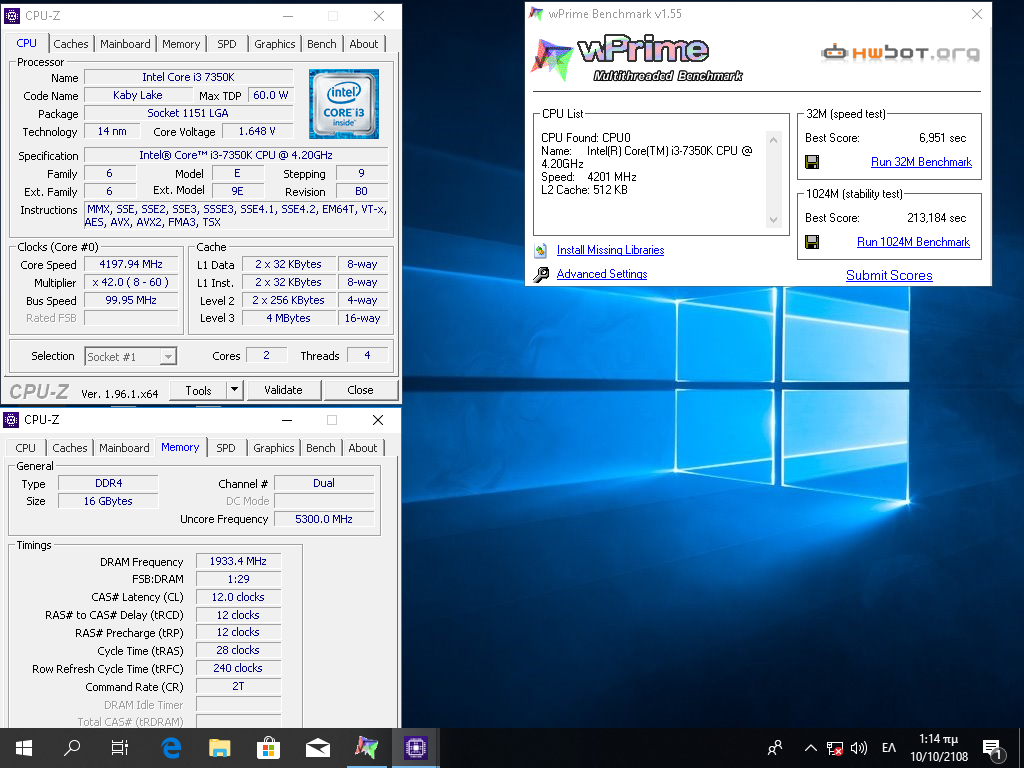Viewport: 1024px width, 768px height.
Task: Click Install Missing Libraries link
Action: click(610, 250)
